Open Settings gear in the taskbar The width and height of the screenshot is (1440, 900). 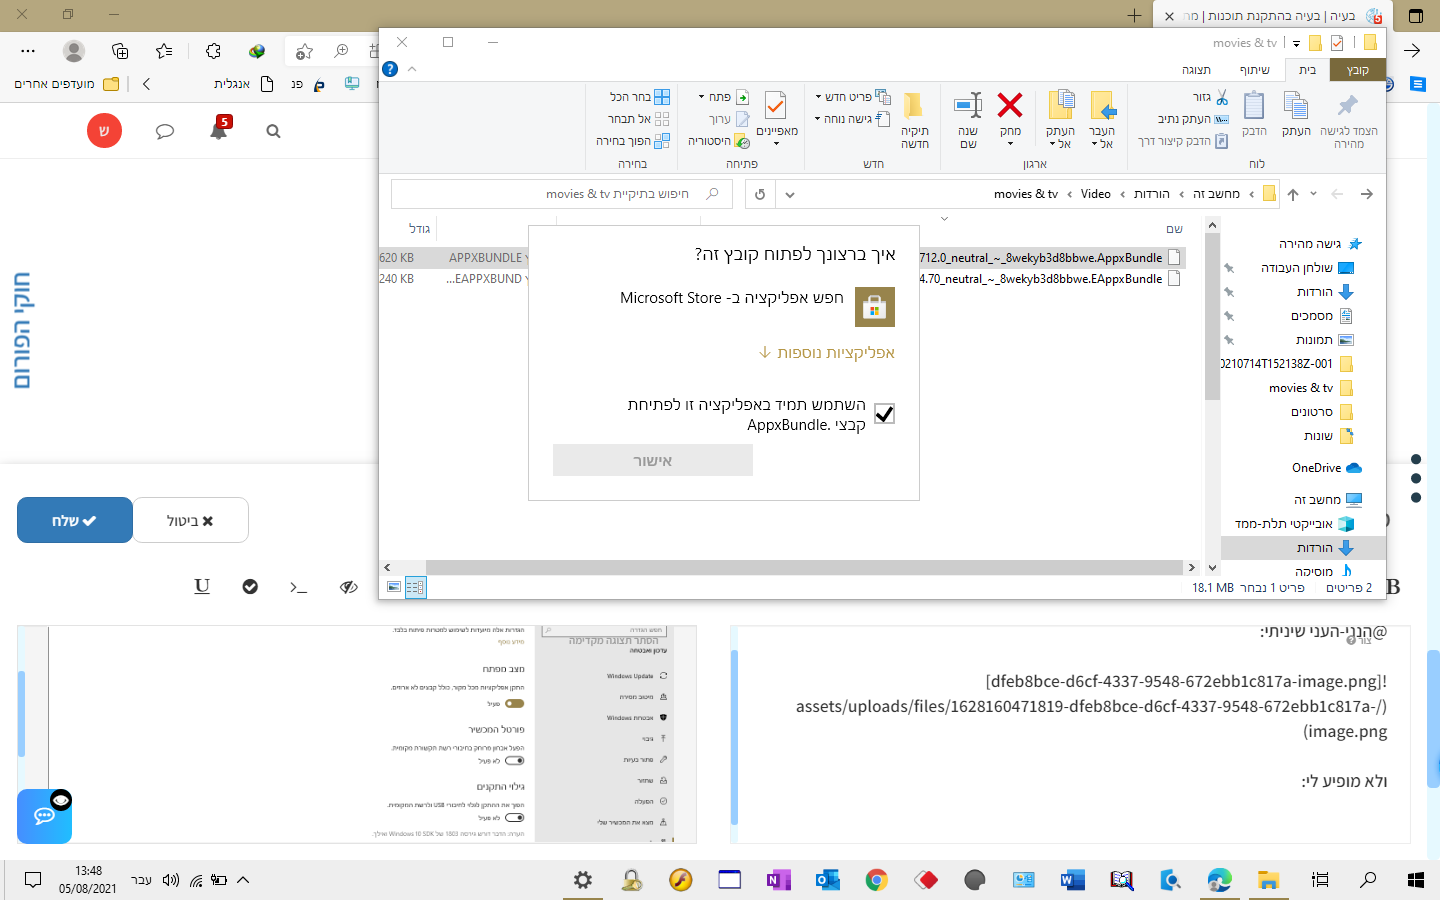tap(582, 880)
